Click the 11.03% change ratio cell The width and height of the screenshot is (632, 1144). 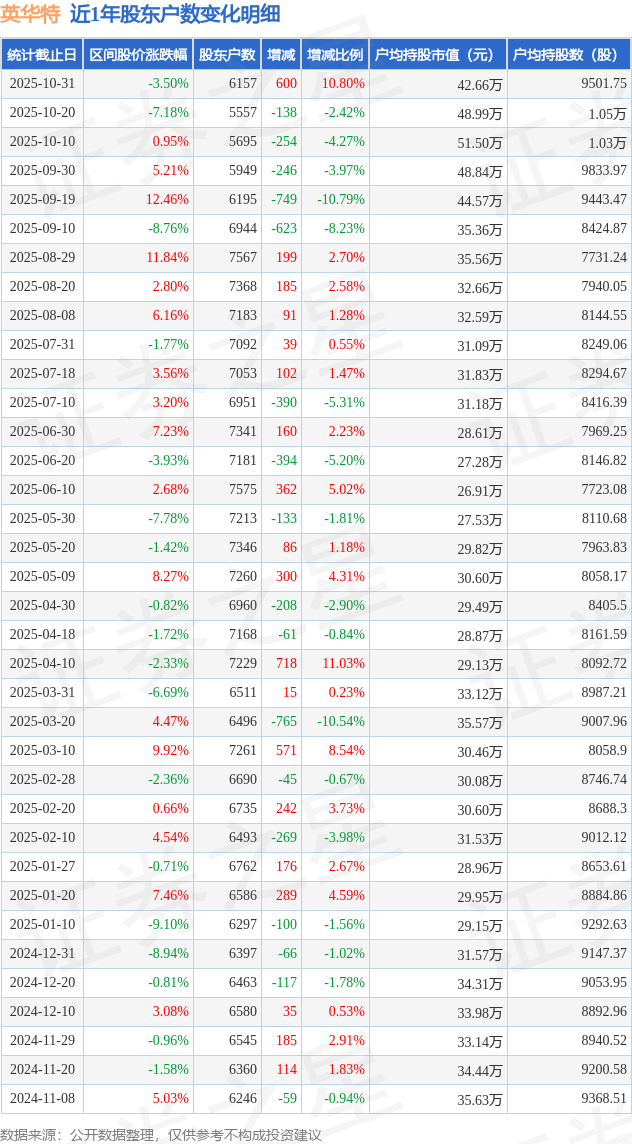pos(343,663)
